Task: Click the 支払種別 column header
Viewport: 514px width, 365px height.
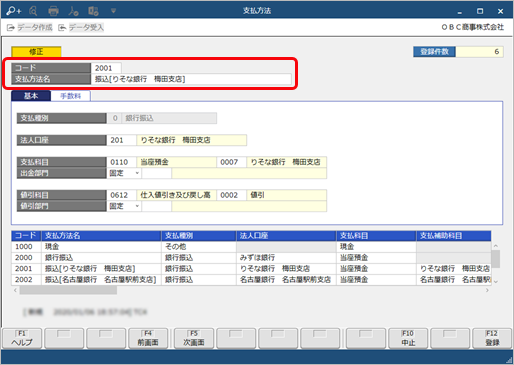Action: coord(199,236)
